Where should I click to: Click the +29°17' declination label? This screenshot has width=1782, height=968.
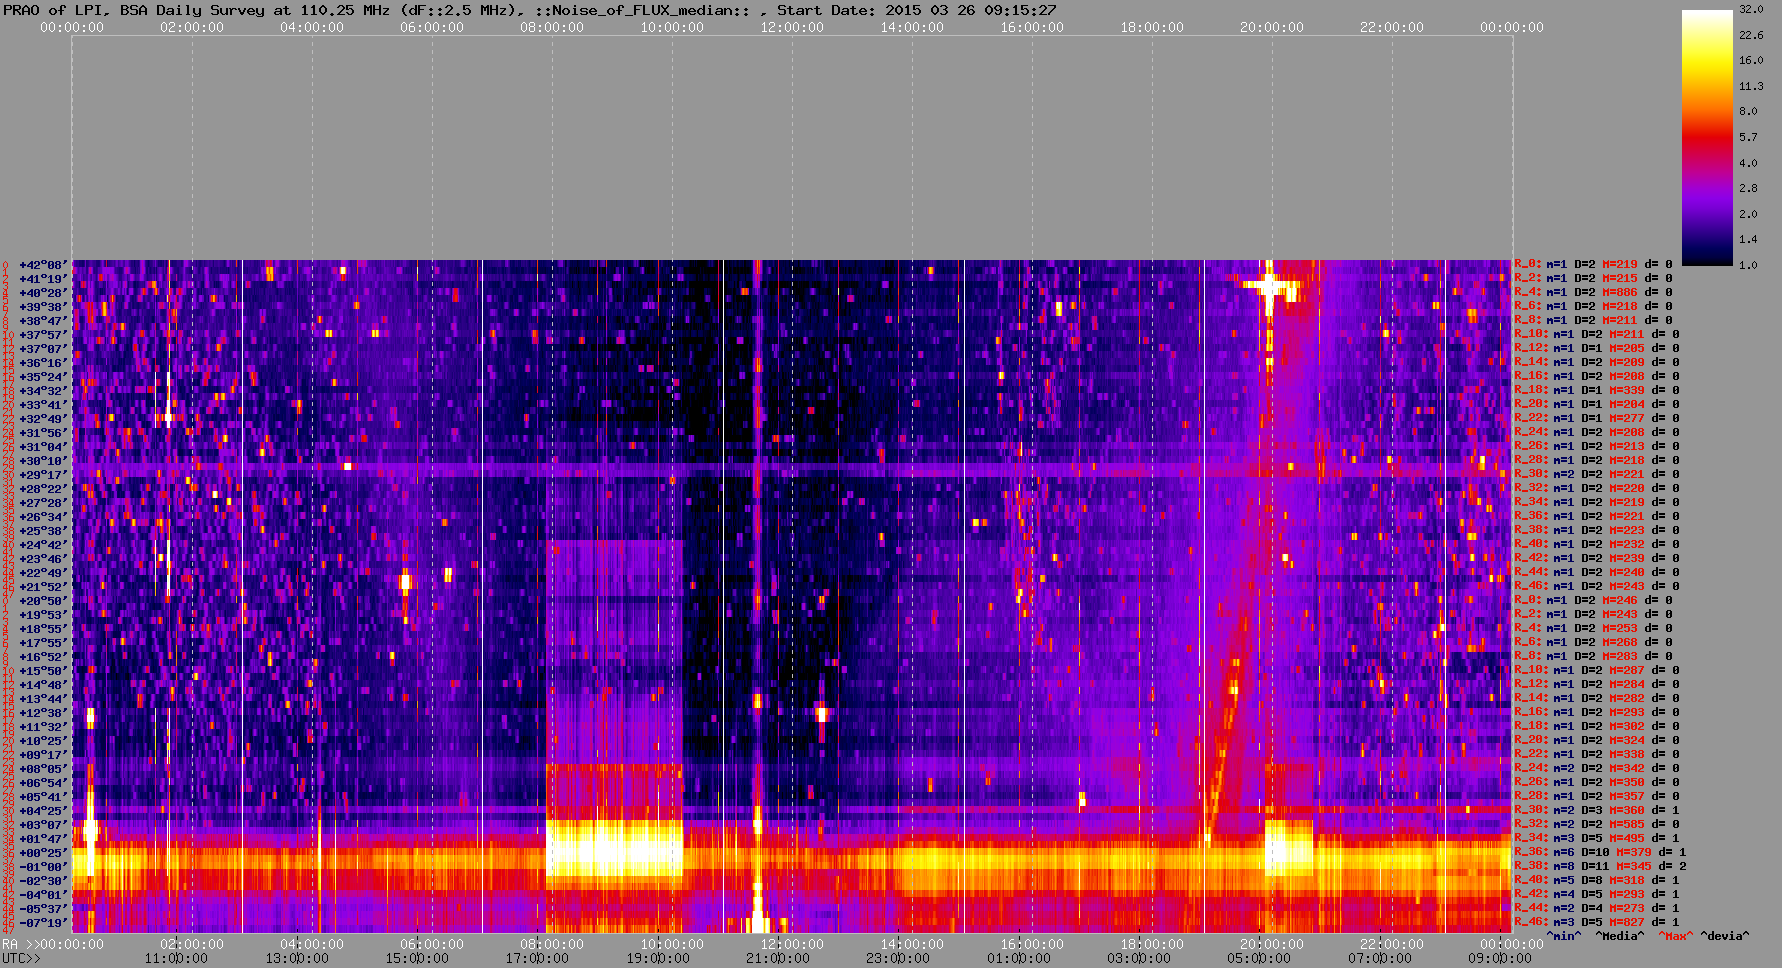43,475
